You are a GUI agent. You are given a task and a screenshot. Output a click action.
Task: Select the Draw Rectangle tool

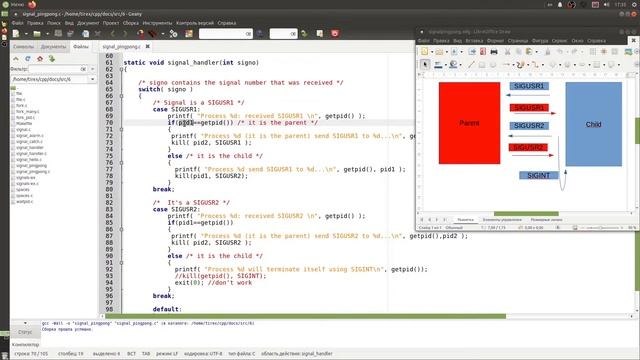482,64
